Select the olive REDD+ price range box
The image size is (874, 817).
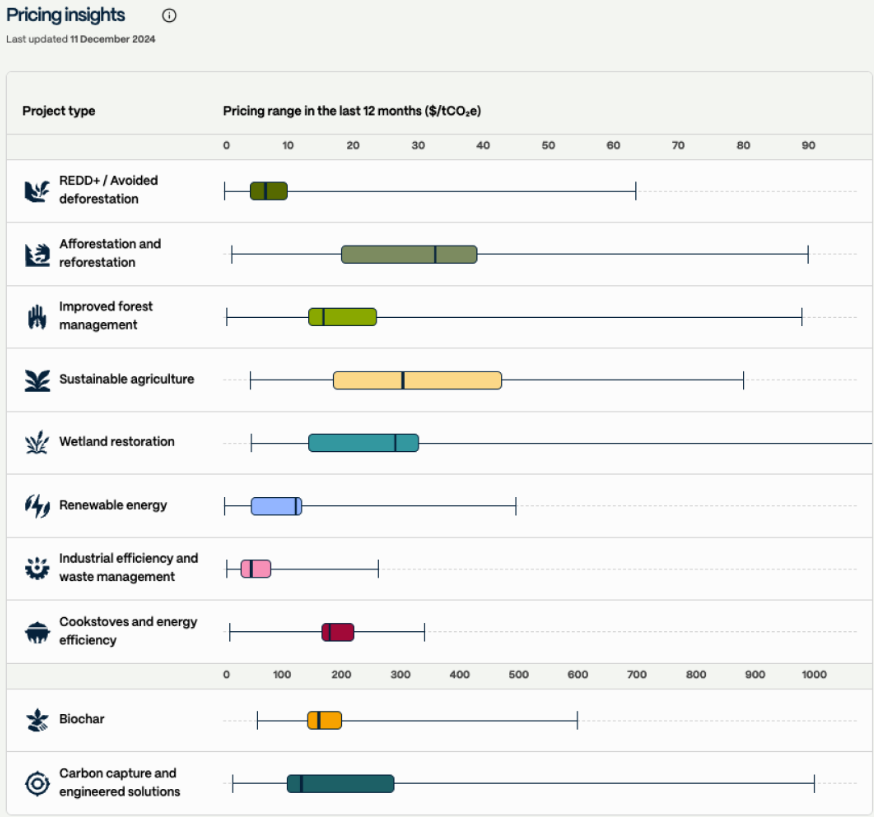tap(269, 191)
